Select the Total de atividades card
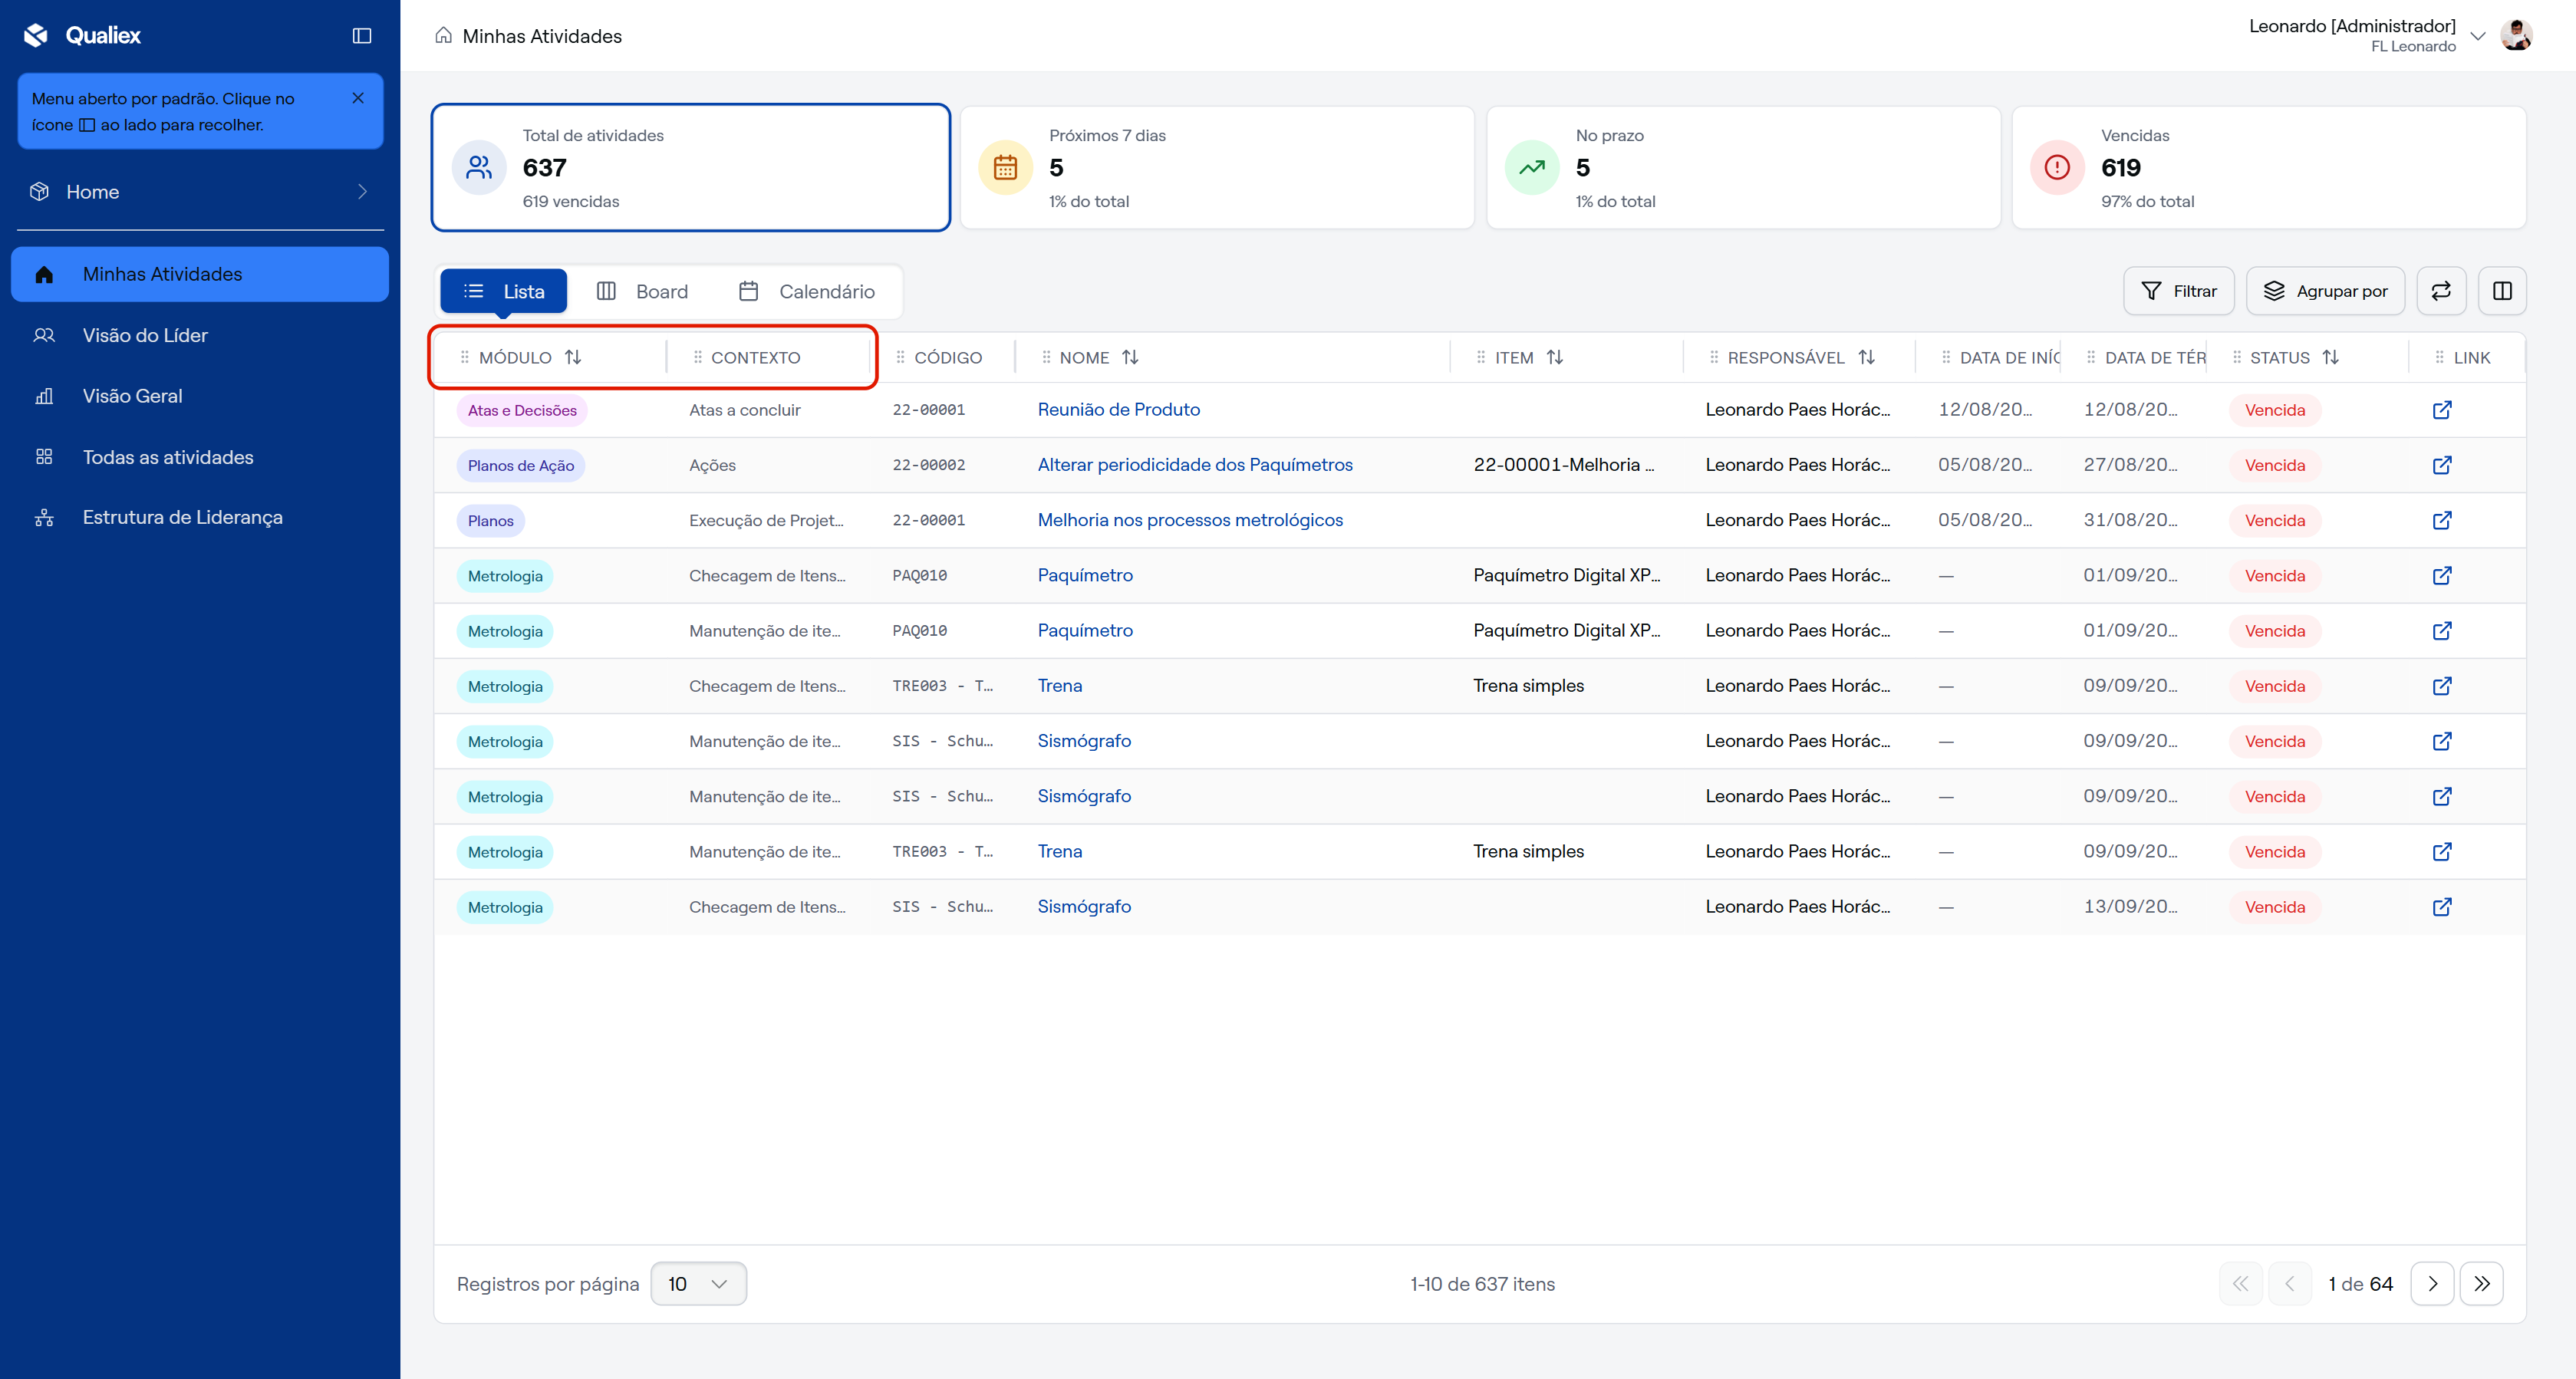Image resolution: width=2576 pixels, height=1379 pixels. pos(691,168)
